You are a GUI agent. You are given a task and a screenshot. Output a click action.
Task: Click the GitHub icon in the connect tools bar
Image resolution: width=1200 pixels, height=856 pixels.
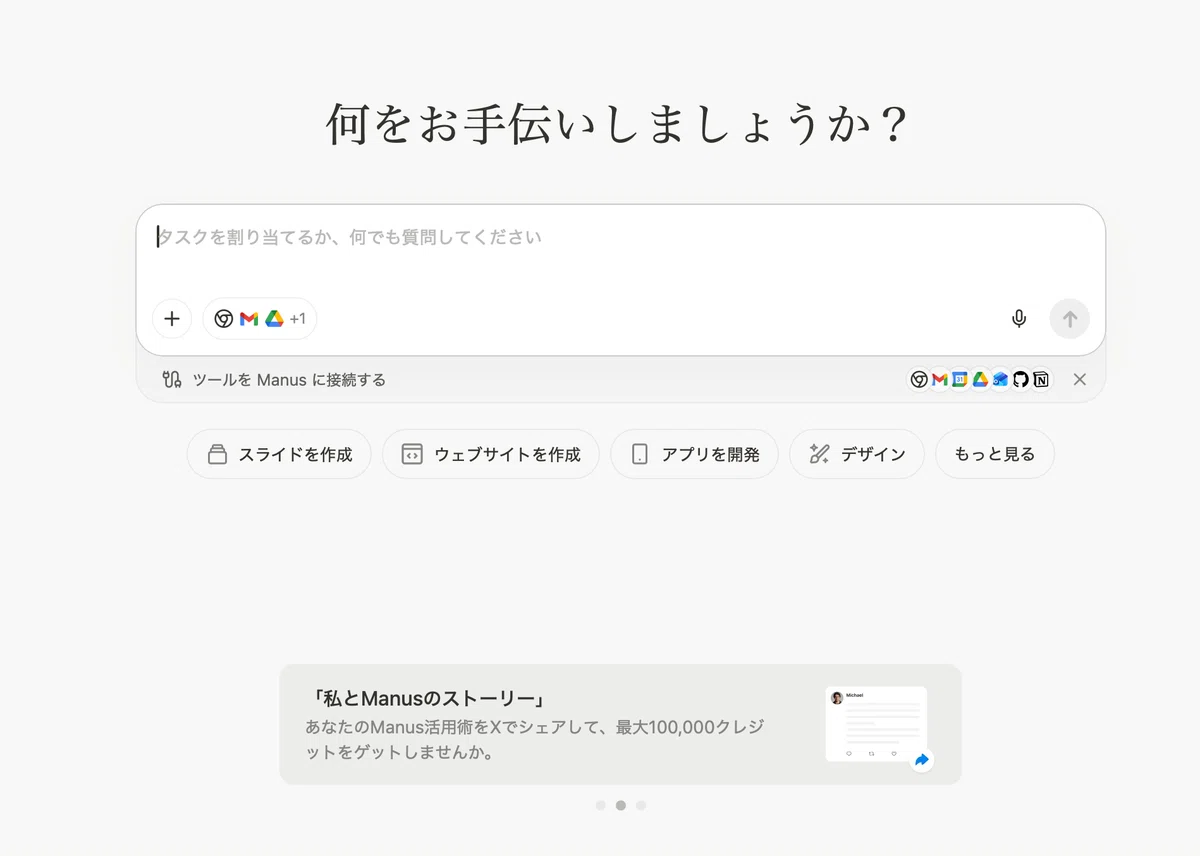(x=1021, y=380)
